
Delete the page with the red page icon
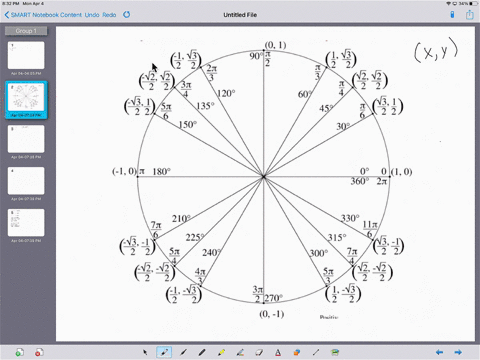pos(39,352)
